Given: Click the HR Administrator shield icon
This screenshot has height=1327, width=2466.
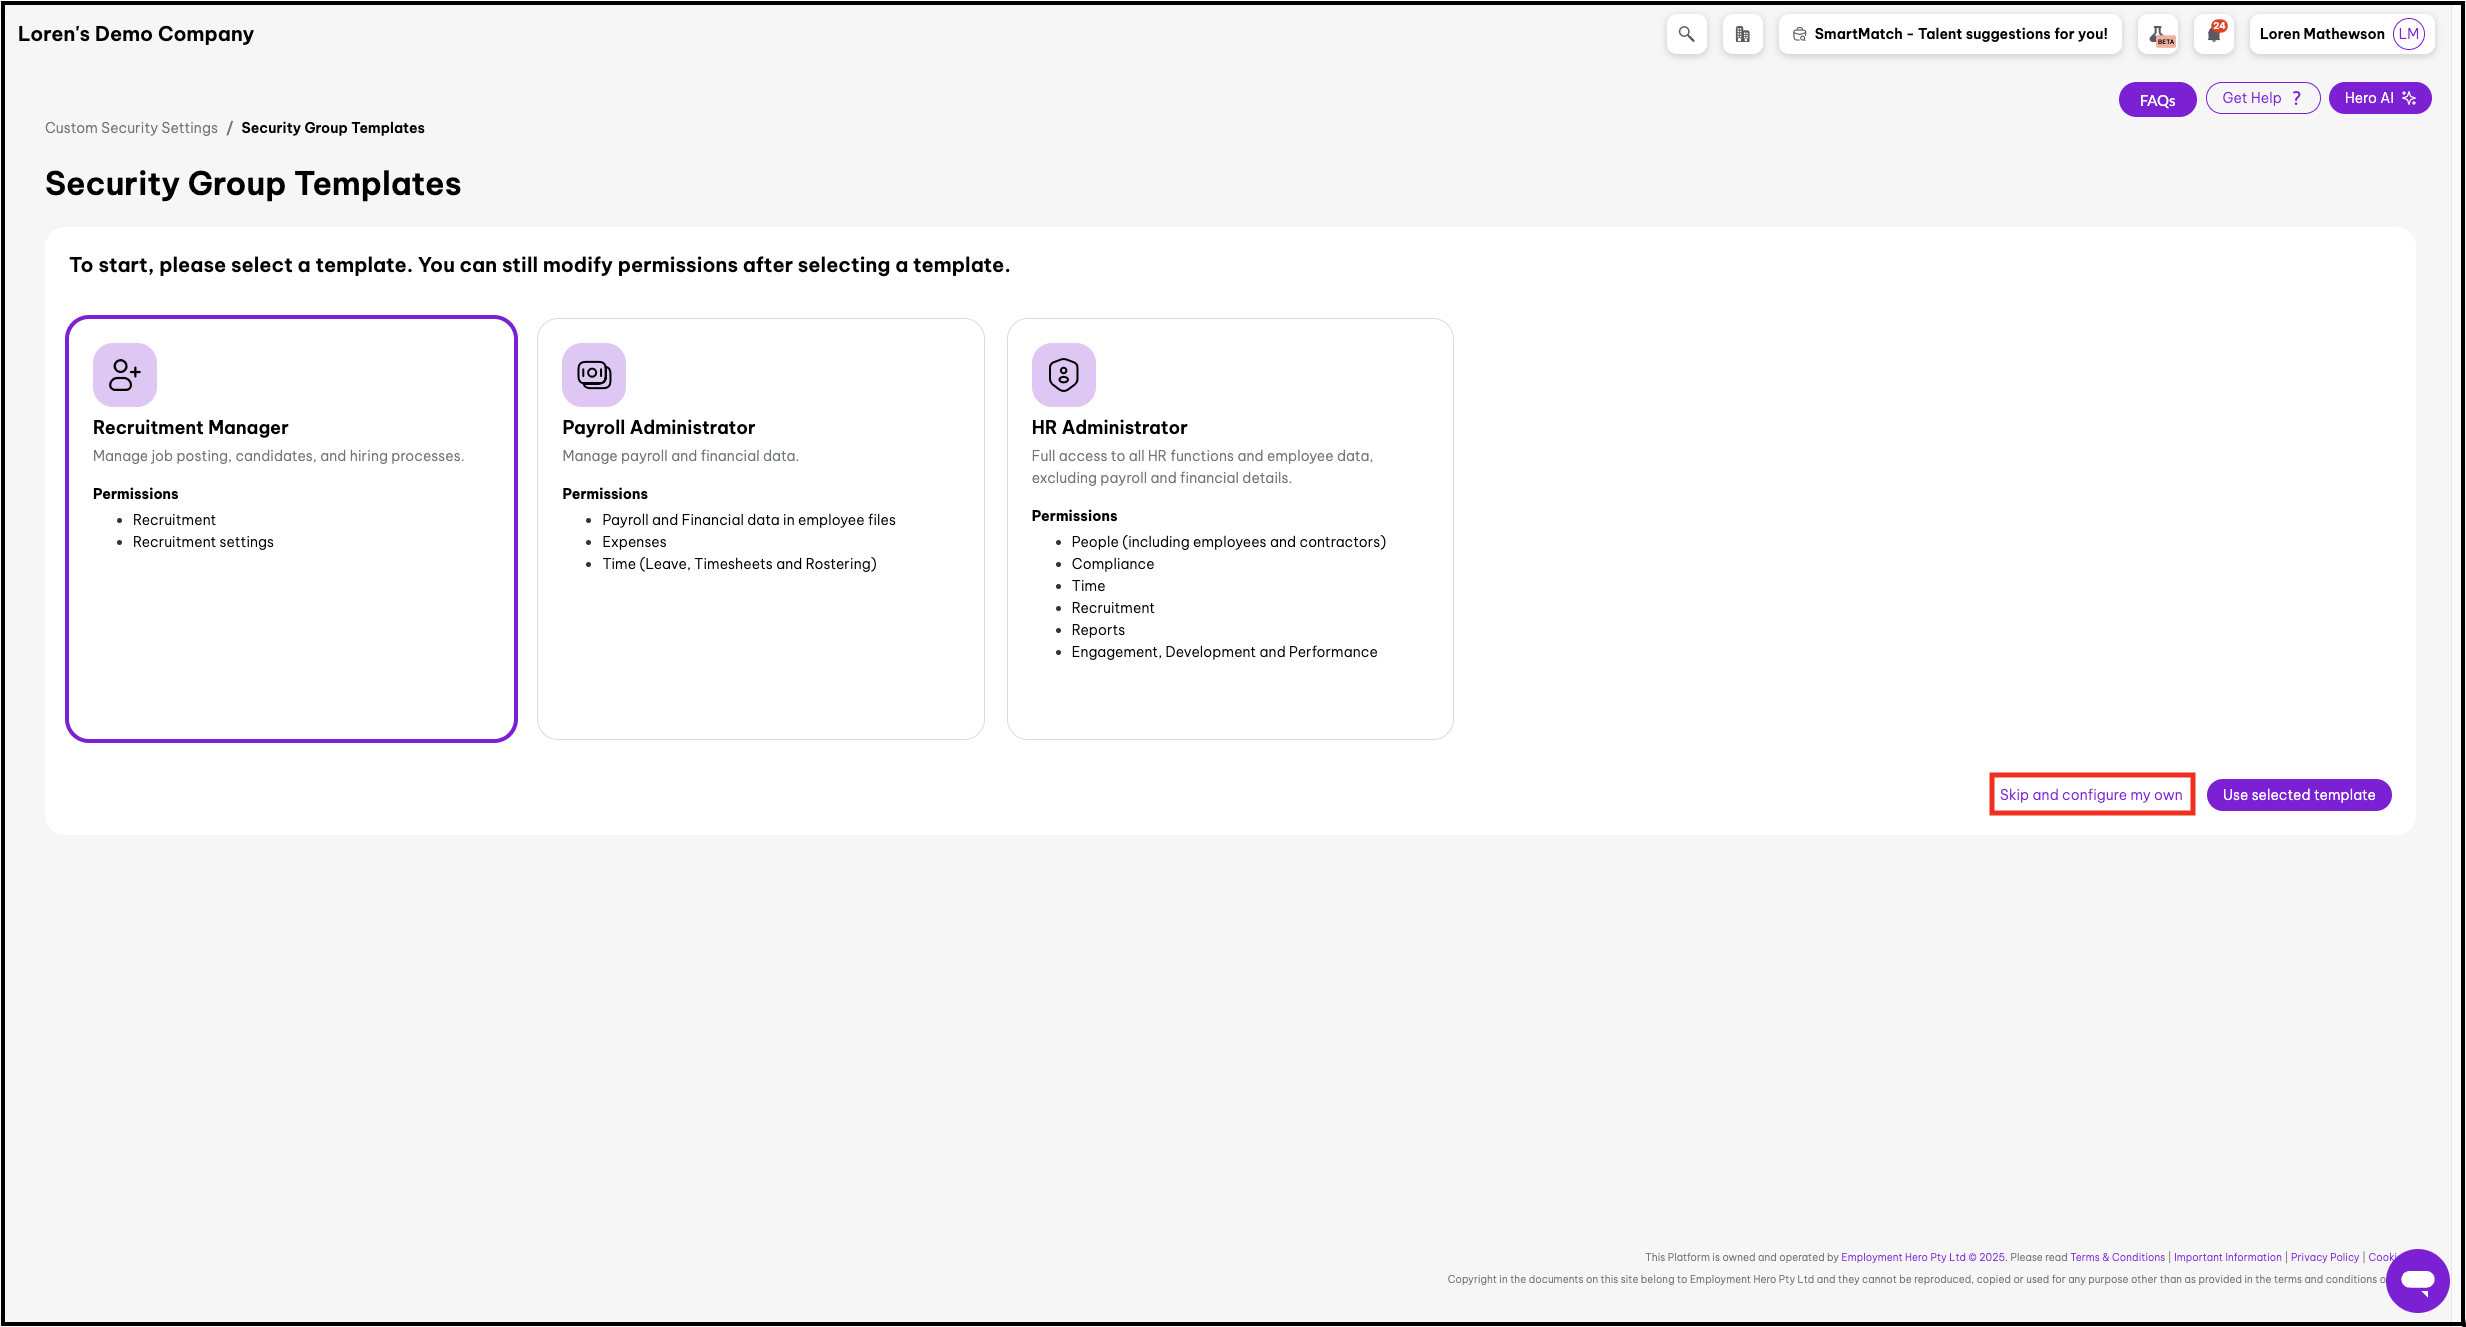Looking at the screenshot, I should (1063, 375).
